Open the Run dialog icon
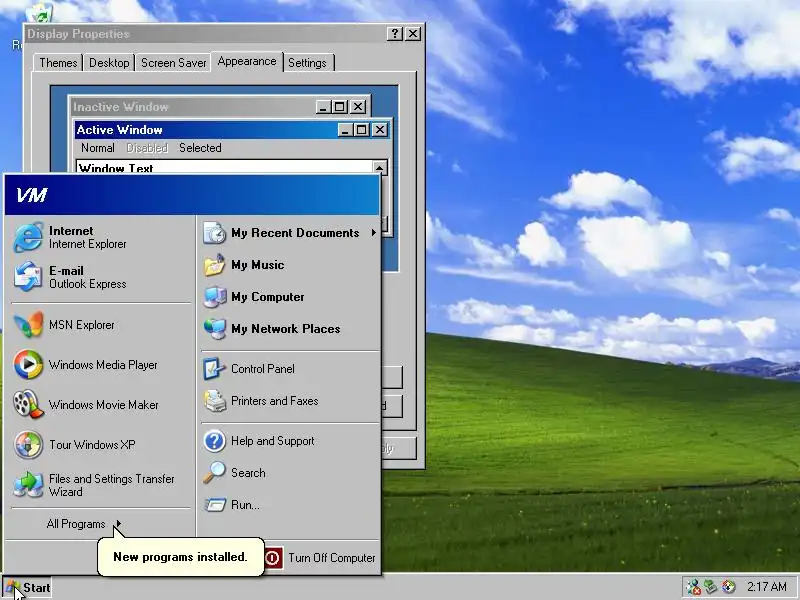 (x=215, y=505)
